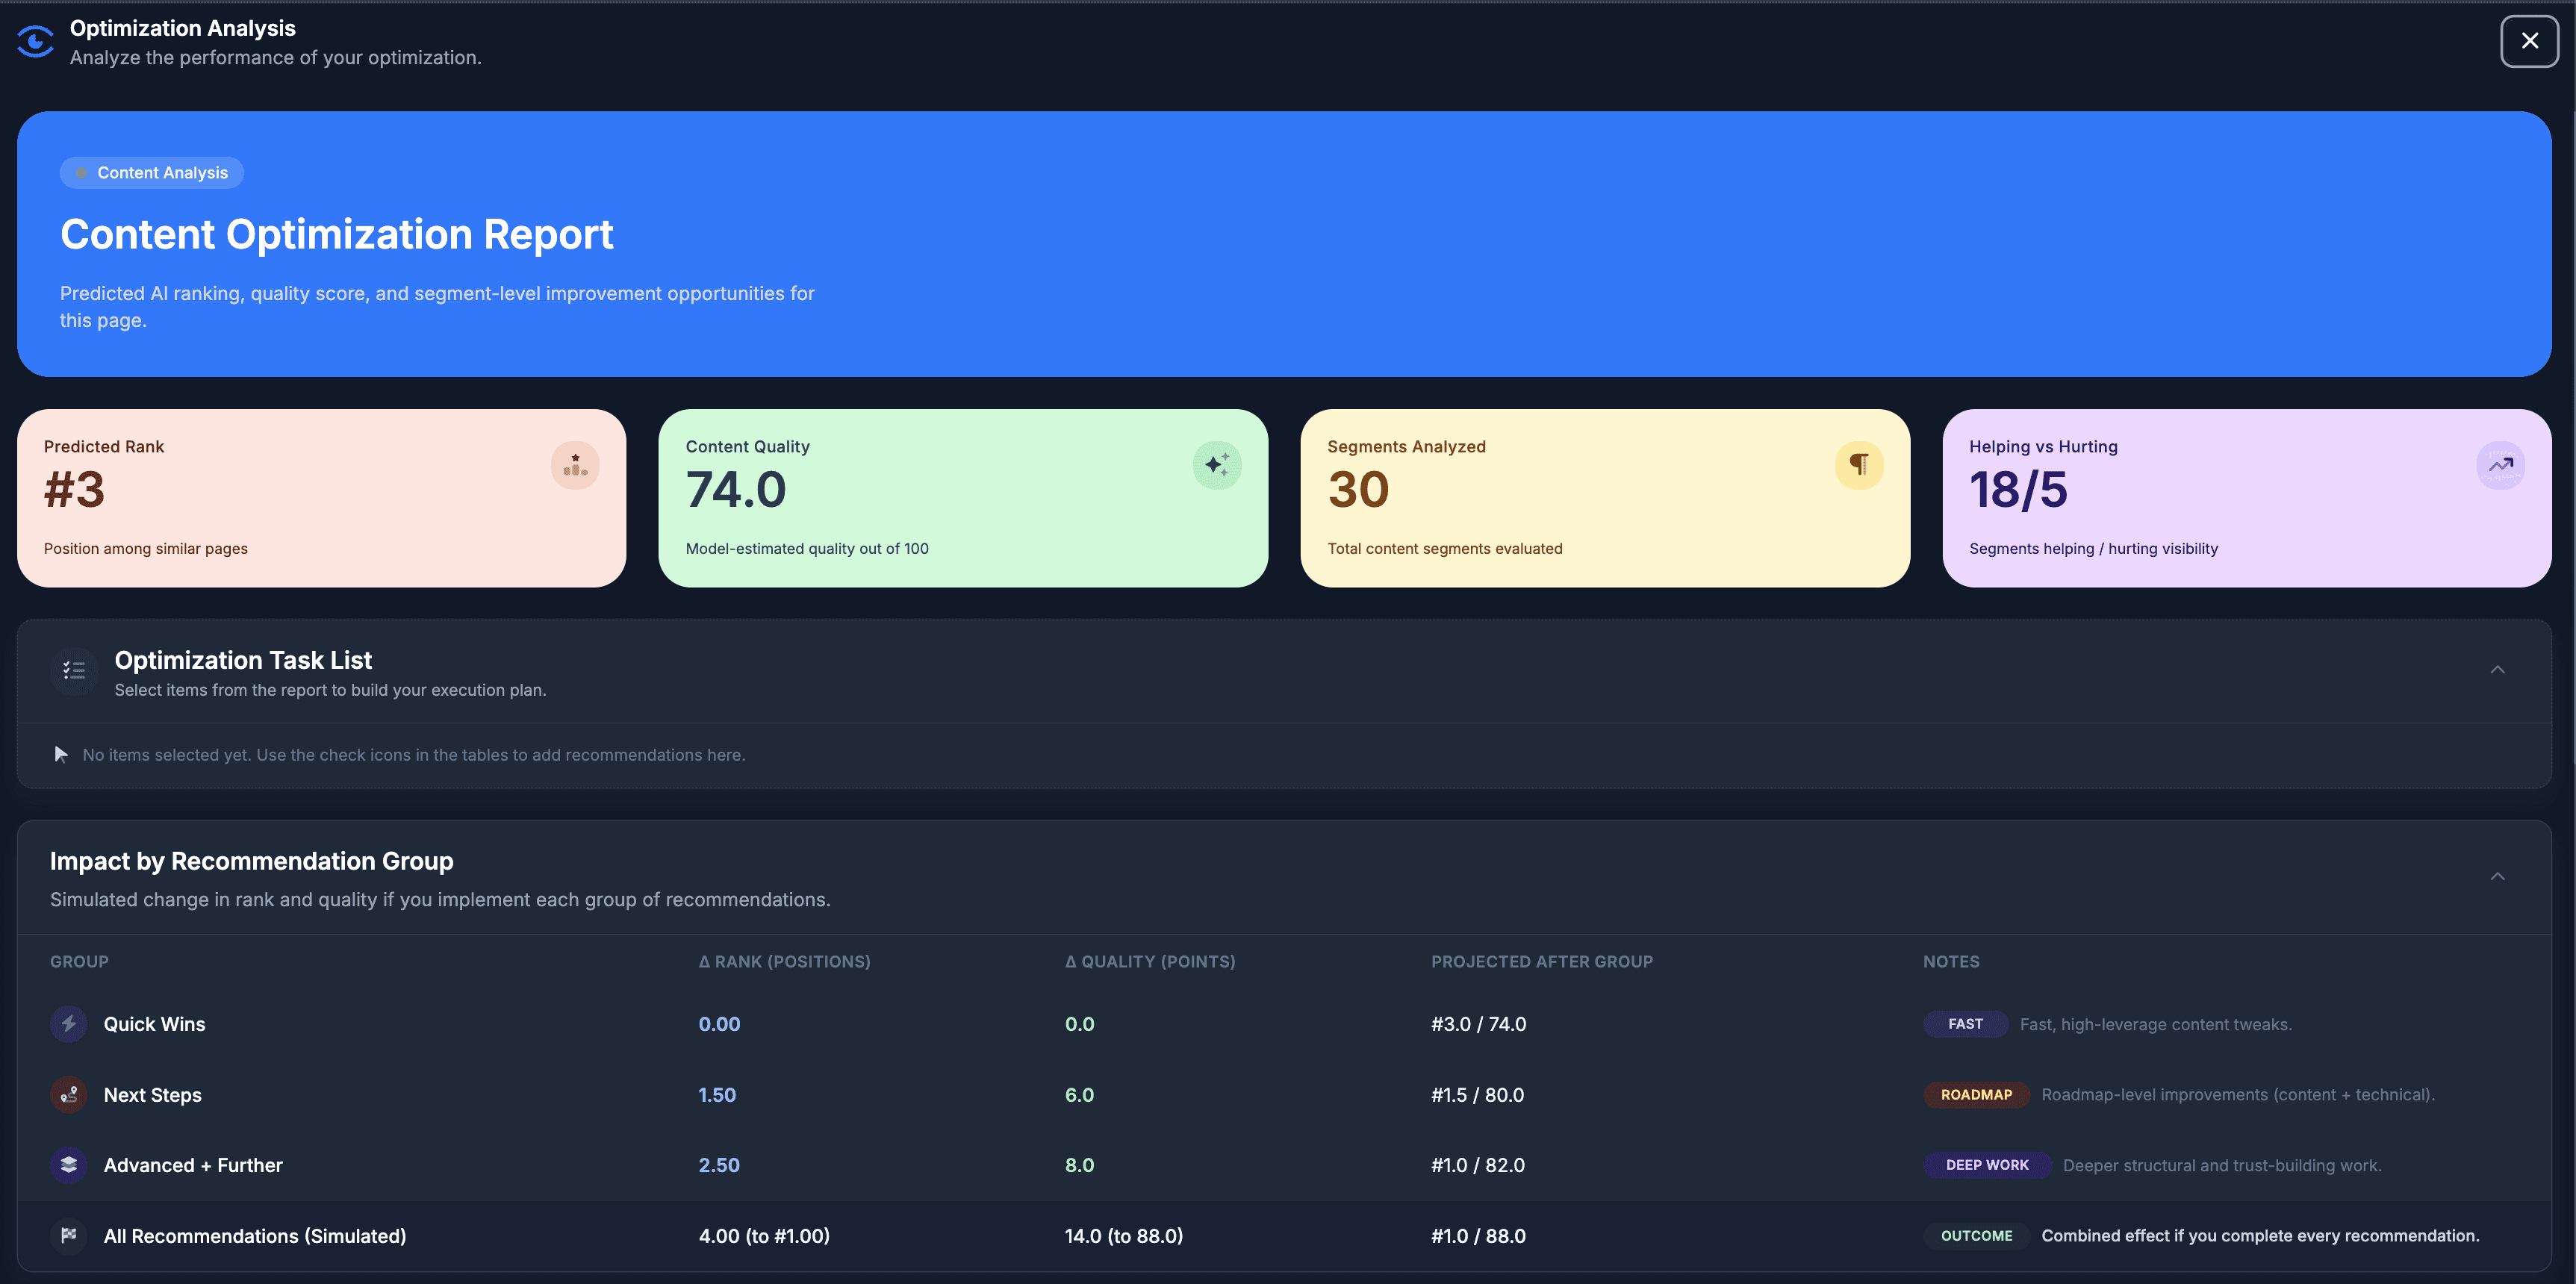Click the layers icon for Advanced + Further

tap(69, 1165)
